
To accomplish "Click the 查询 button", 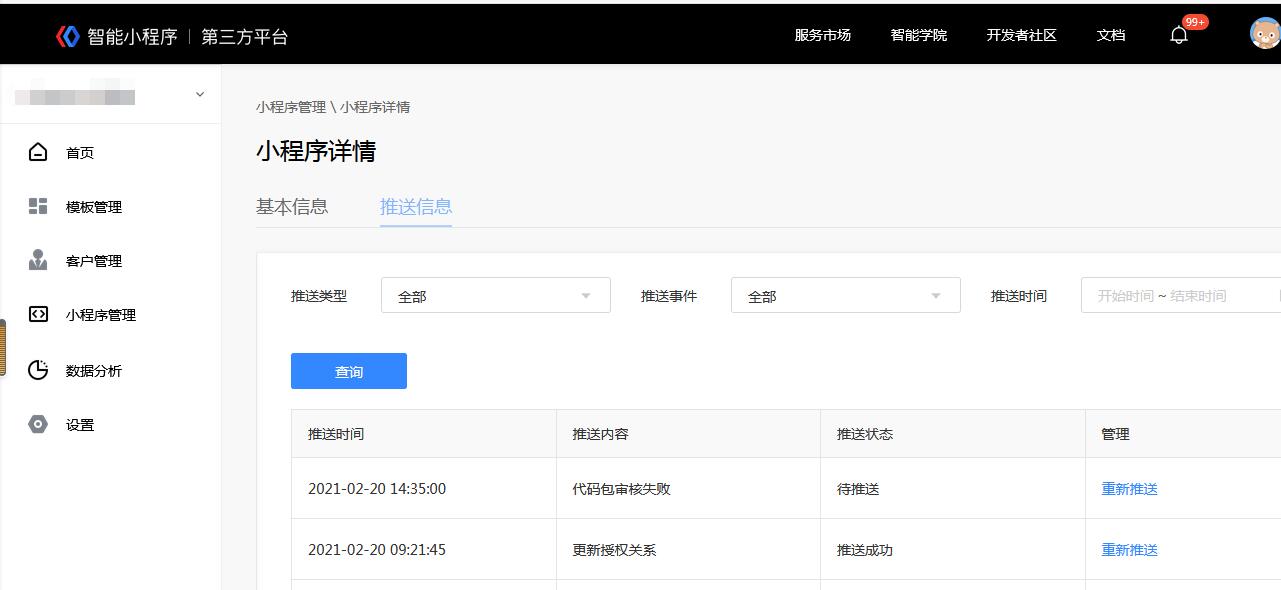I will point(349,371).
